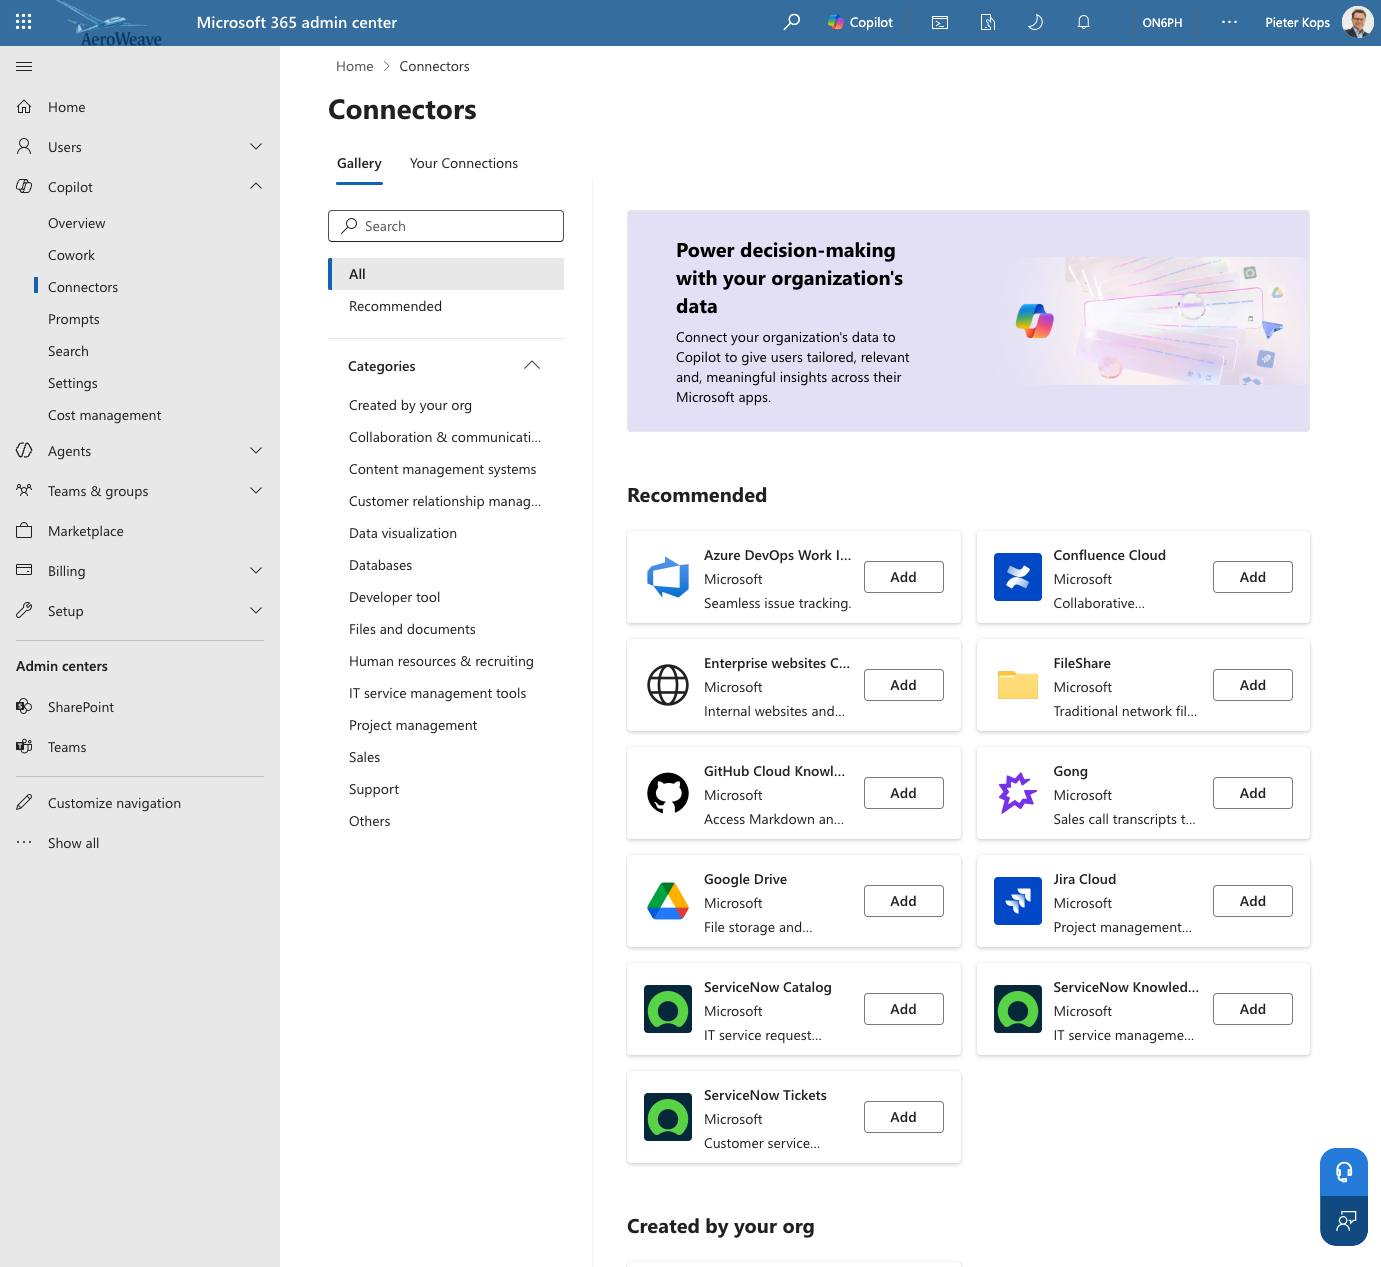Open notifications bell

1084,22
